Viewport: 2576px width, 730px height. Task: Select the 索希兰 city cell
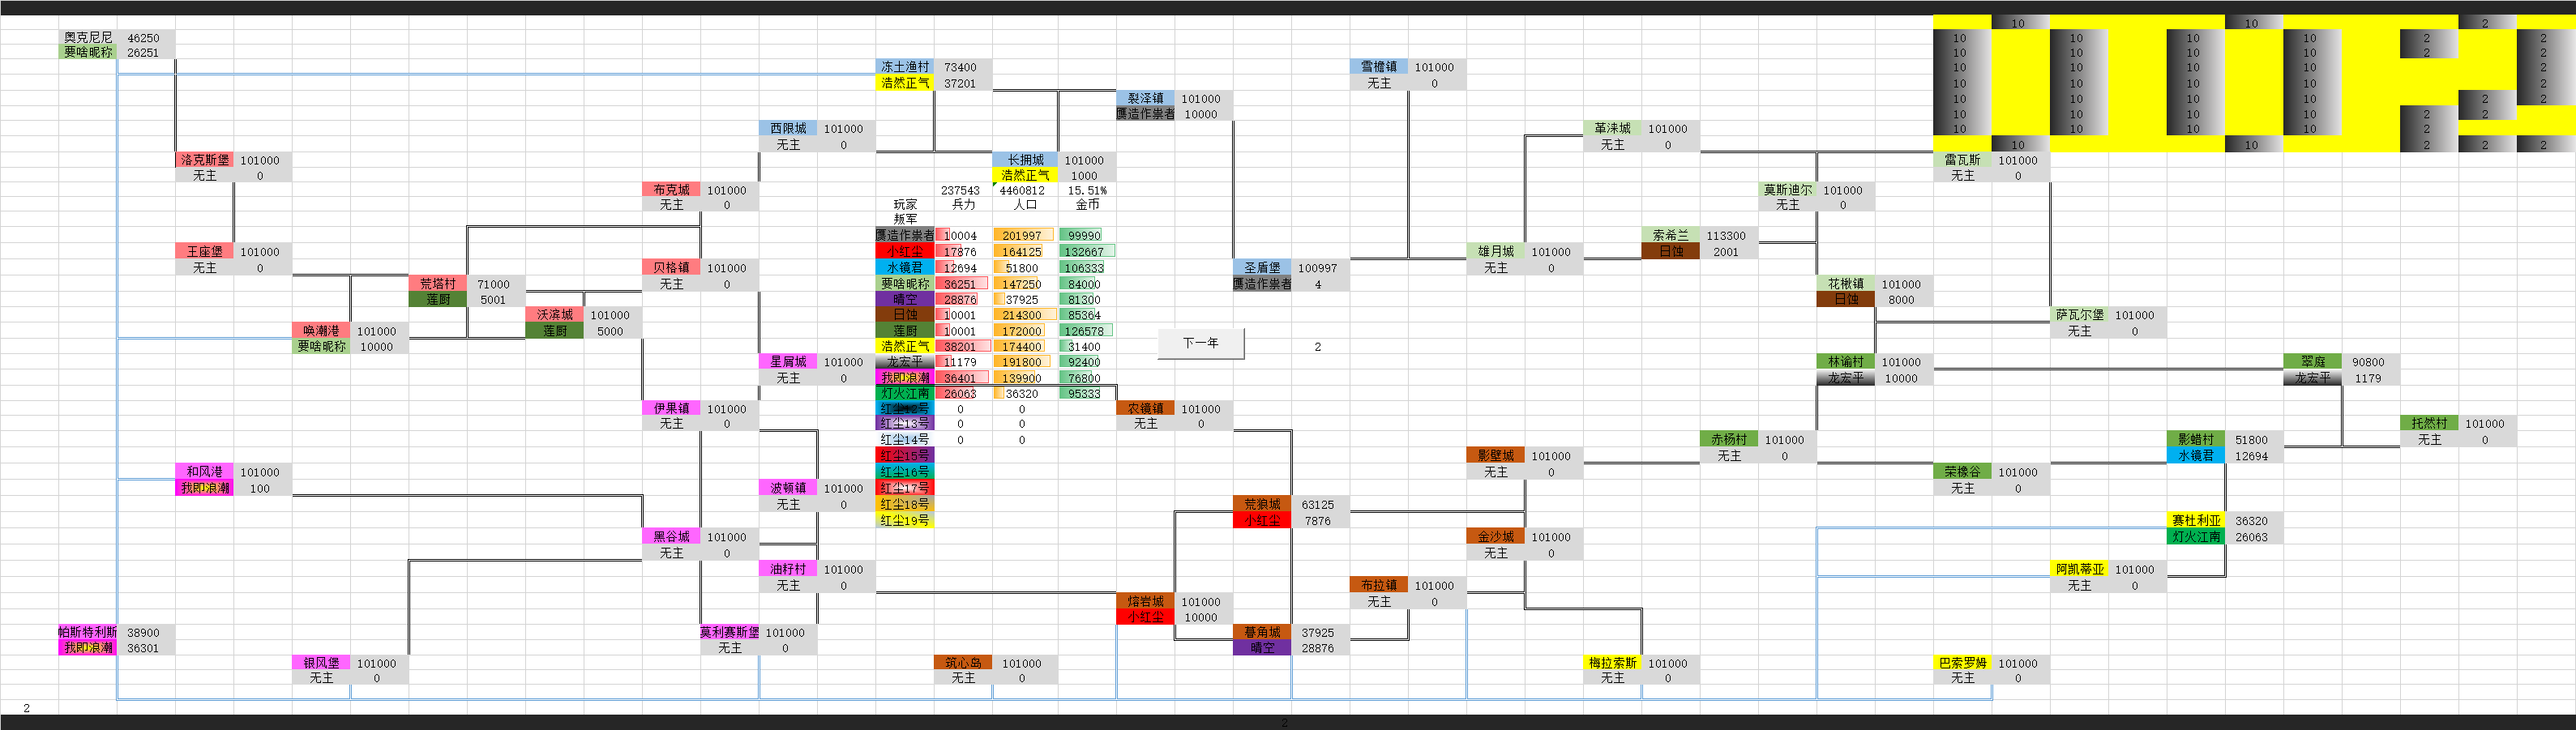click(x=1670, y=236)
